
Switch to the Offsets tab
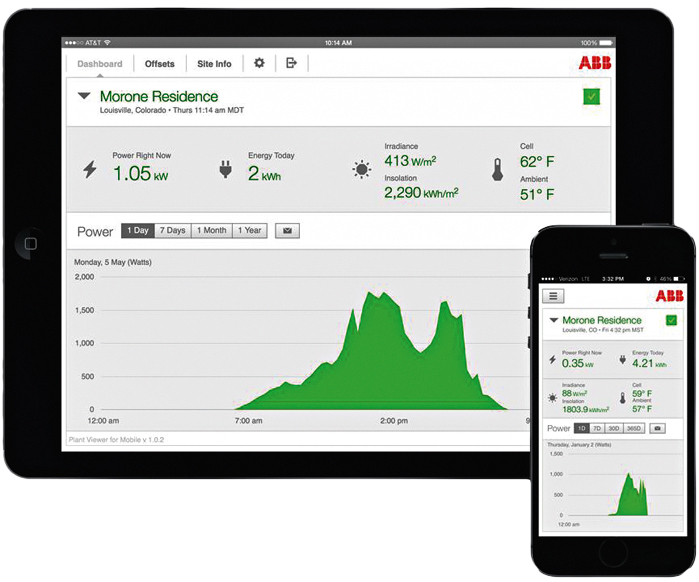159,64
